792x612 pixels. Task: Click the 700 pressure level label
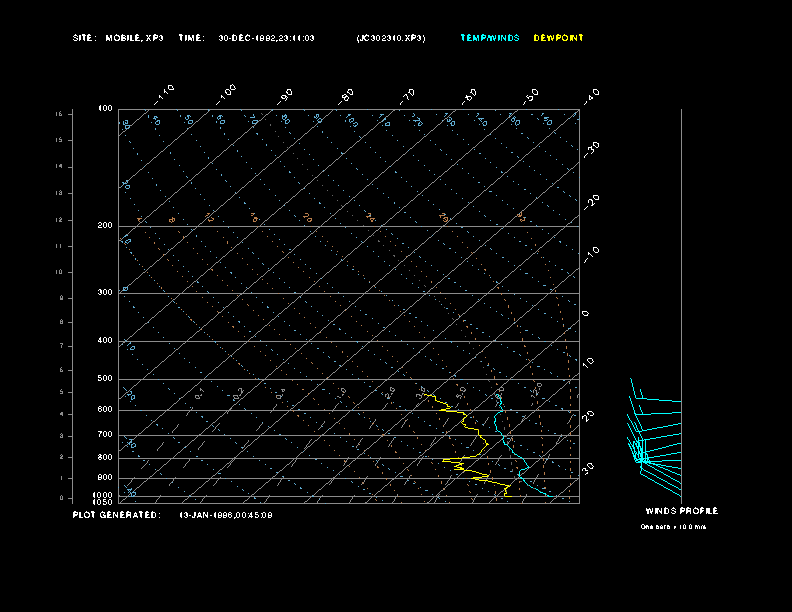click(105, 435)
